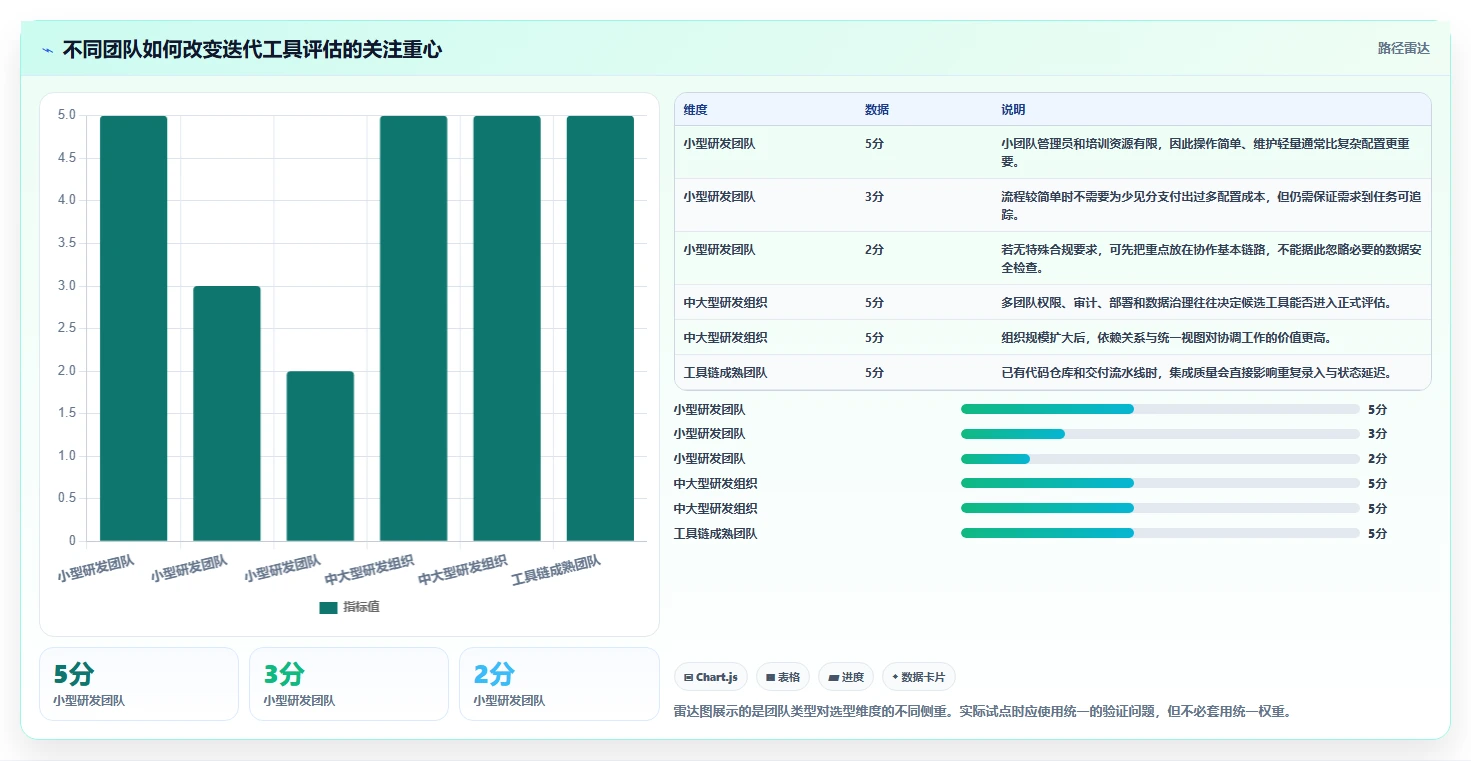Image resolution: width=1471 pixels, height=761 pixels.
Task: Click the 维度 column header
Action: point(696,110)
